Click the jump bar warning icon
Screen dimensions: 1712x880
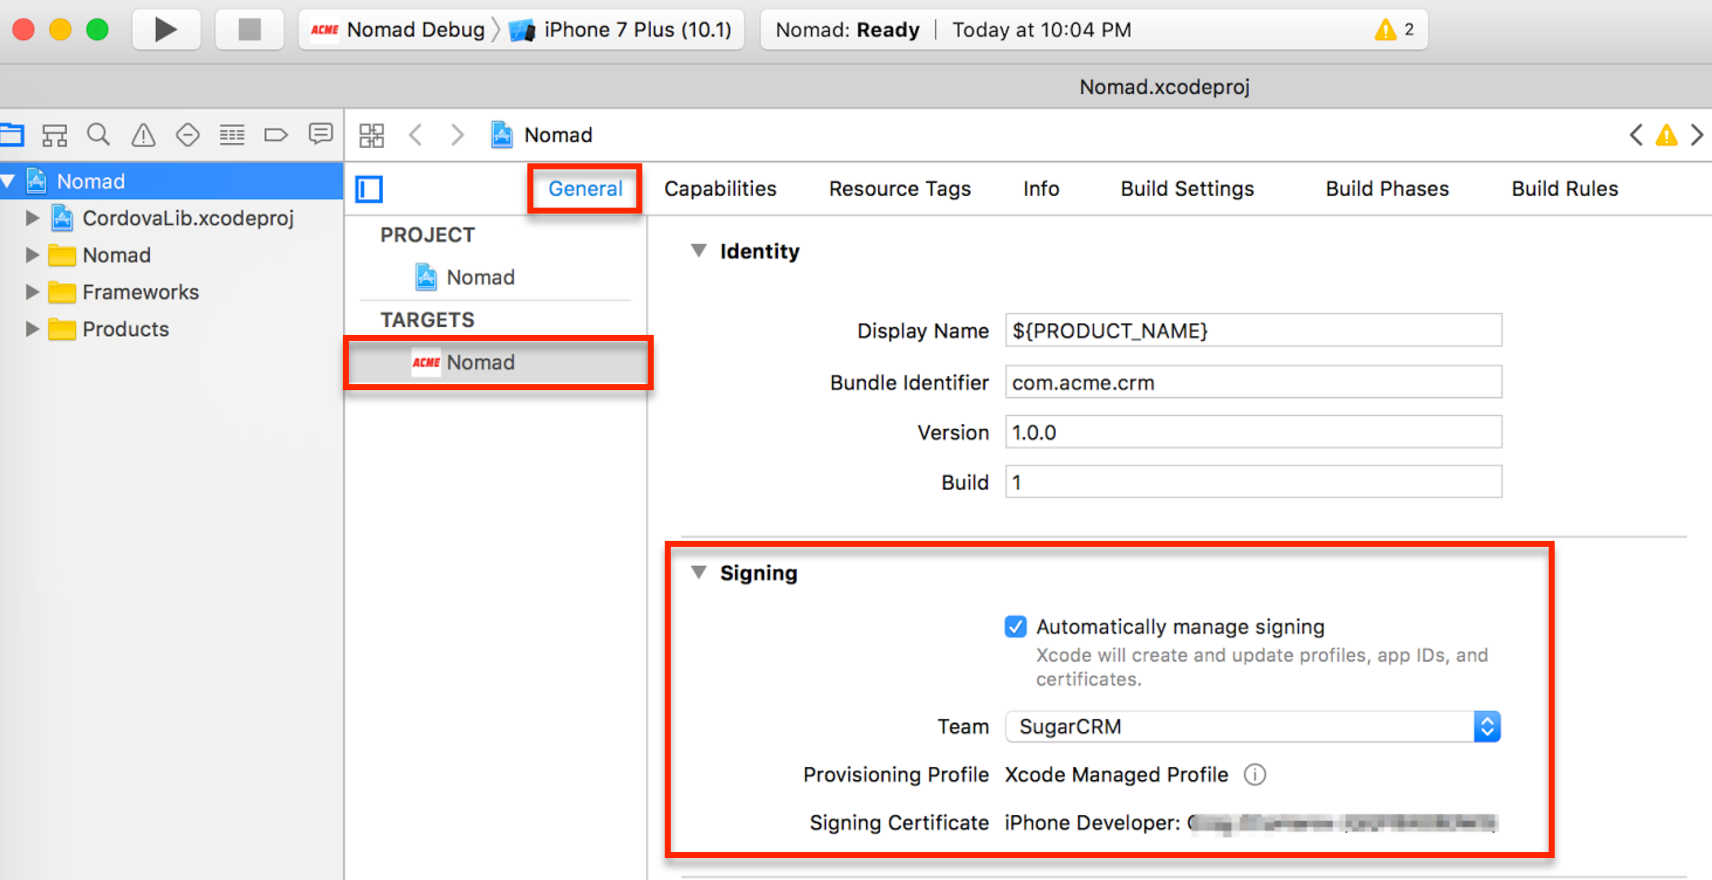click(1666, 135)
